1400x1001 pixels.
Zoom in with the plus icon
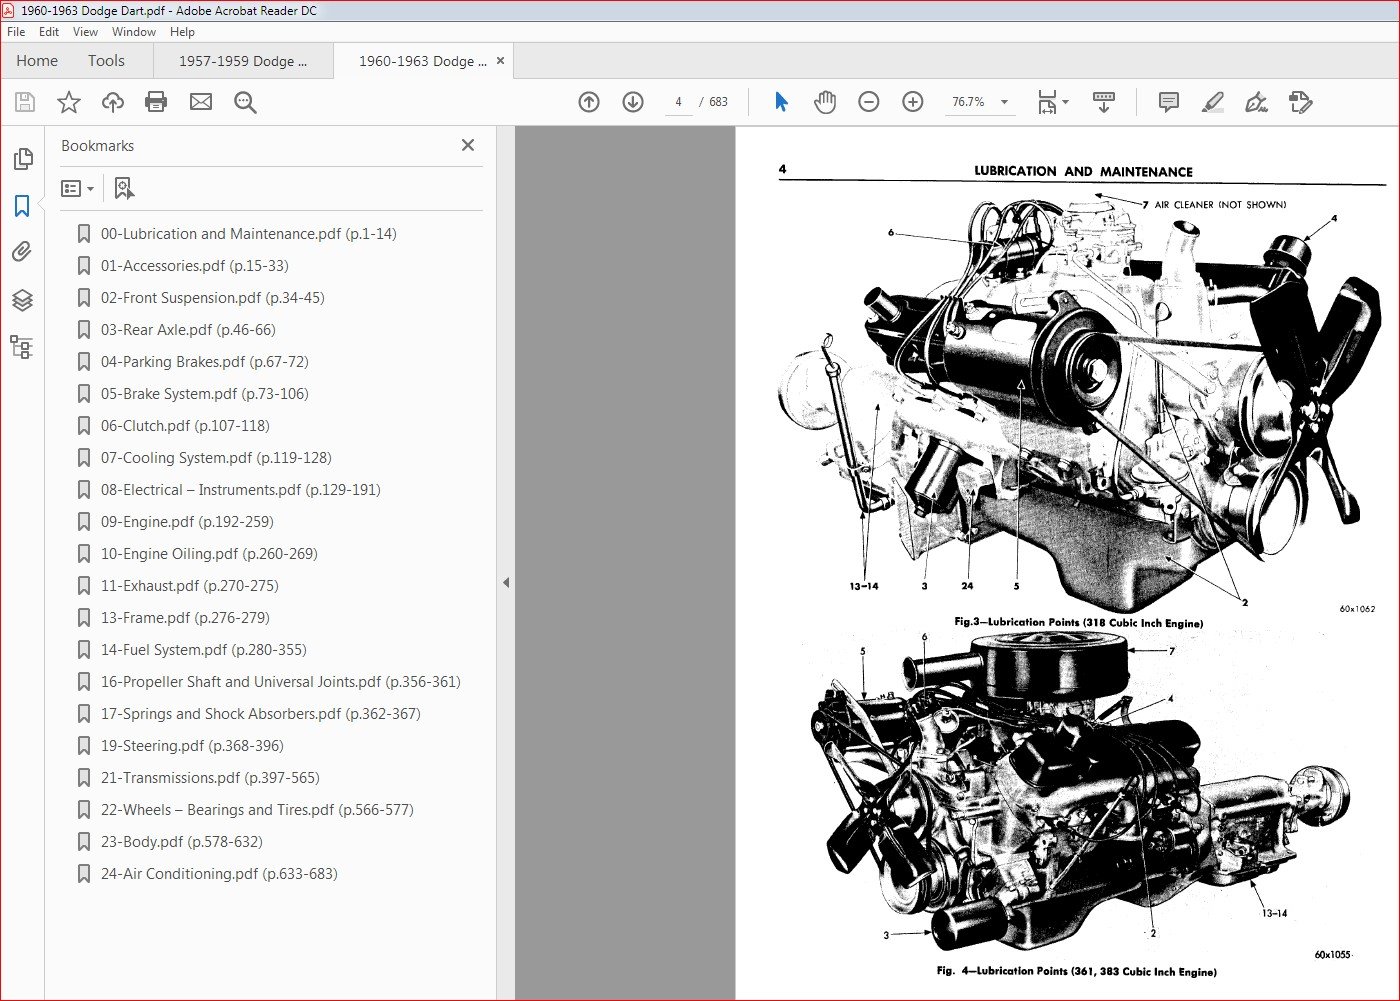pos(913,102)
